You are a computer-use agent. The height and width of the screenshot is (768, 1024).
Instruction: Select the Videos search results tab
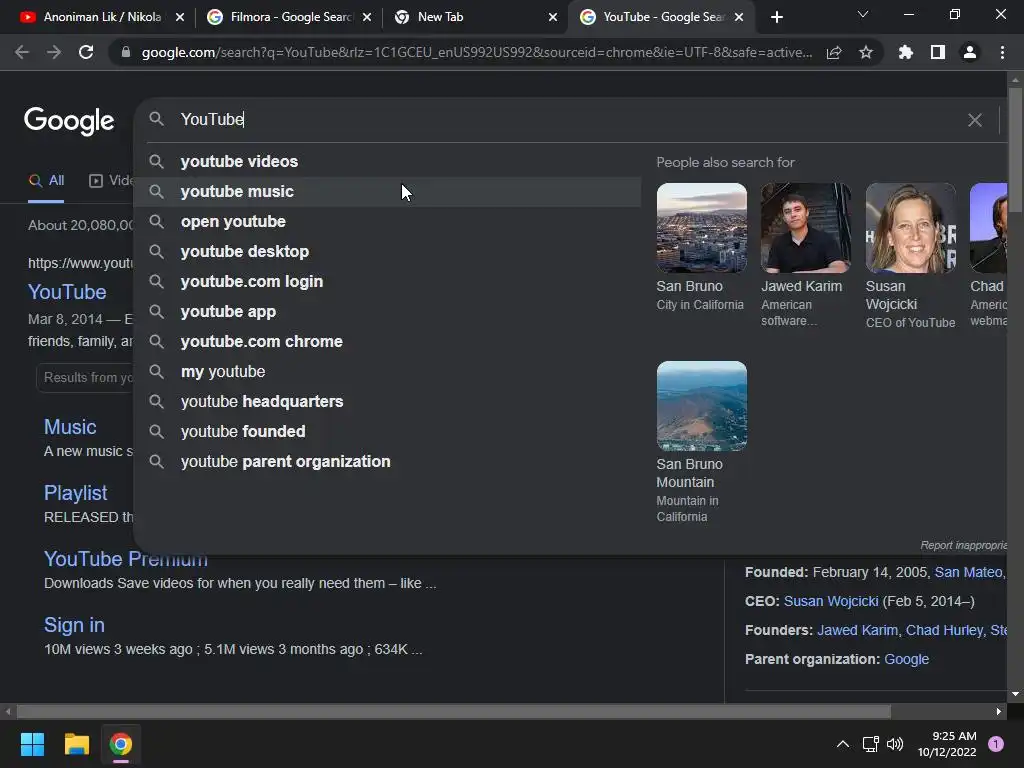(111, 181)
